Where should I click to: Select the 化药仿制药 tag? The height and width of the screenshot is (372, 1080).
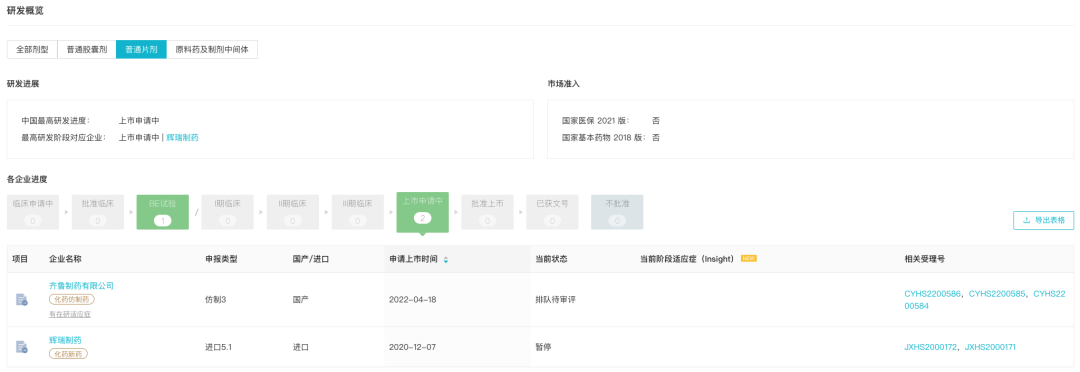tap(72, 300)
